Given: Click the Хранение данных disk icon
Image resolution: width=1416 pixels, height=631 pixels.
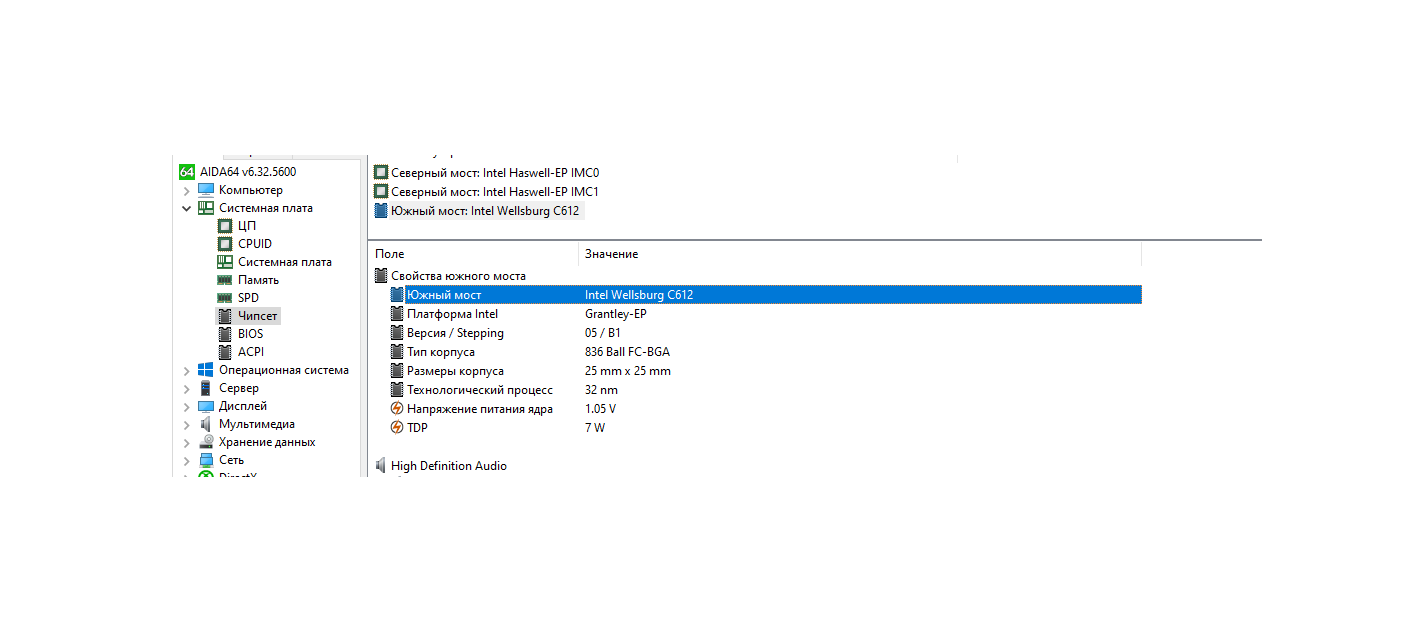Looking at the screenshot, I should [x=206, y=442].
